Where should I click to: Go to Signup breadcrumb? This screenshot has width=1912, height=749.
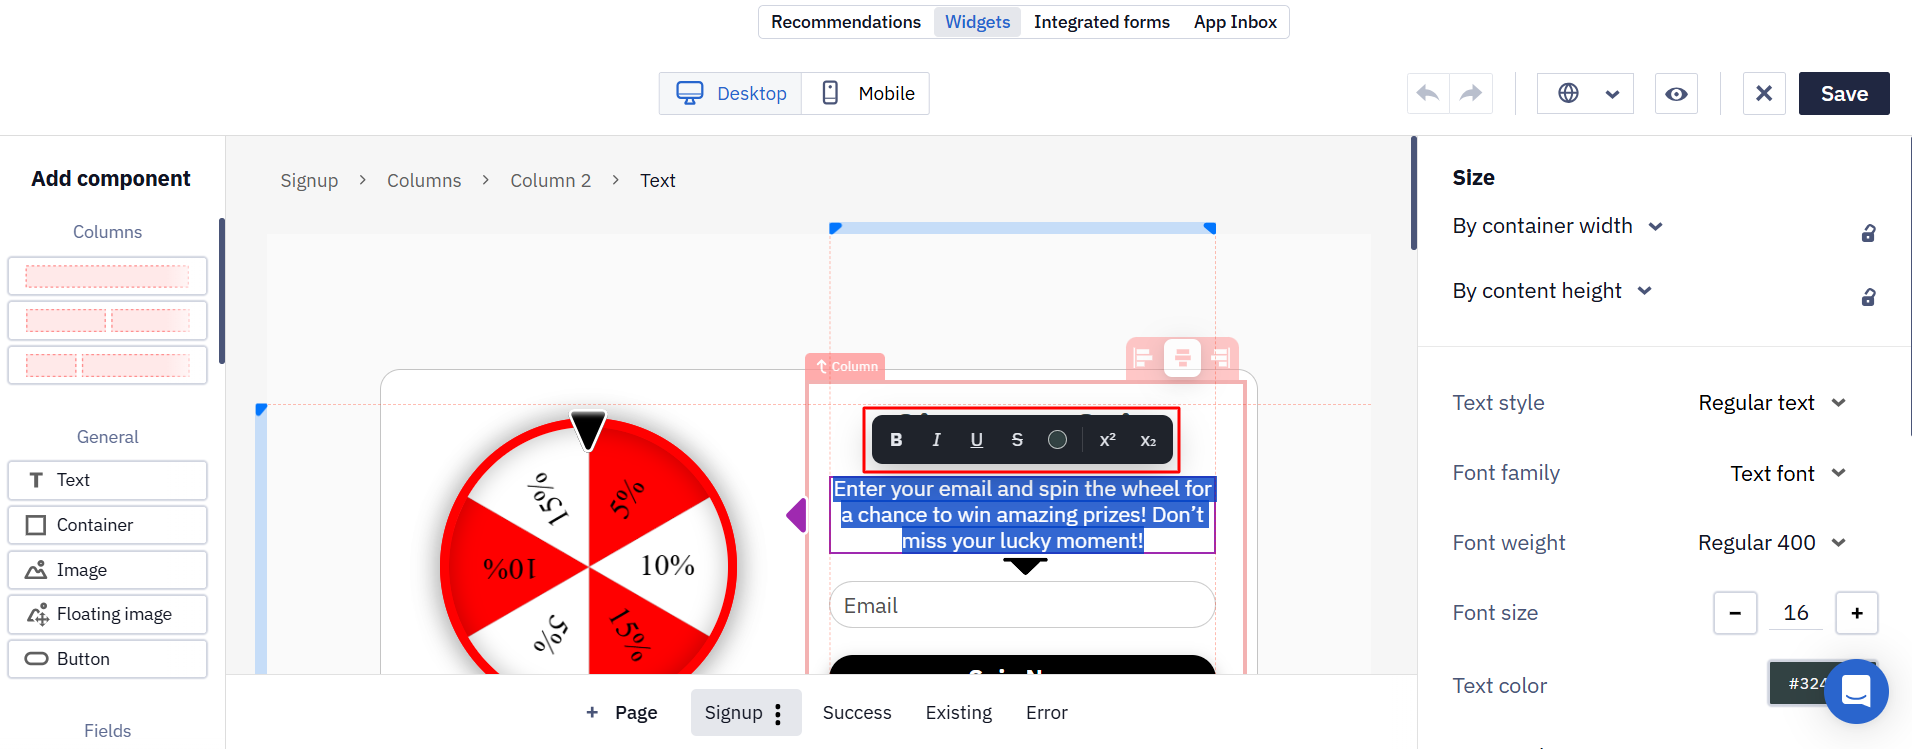point(309,181)
